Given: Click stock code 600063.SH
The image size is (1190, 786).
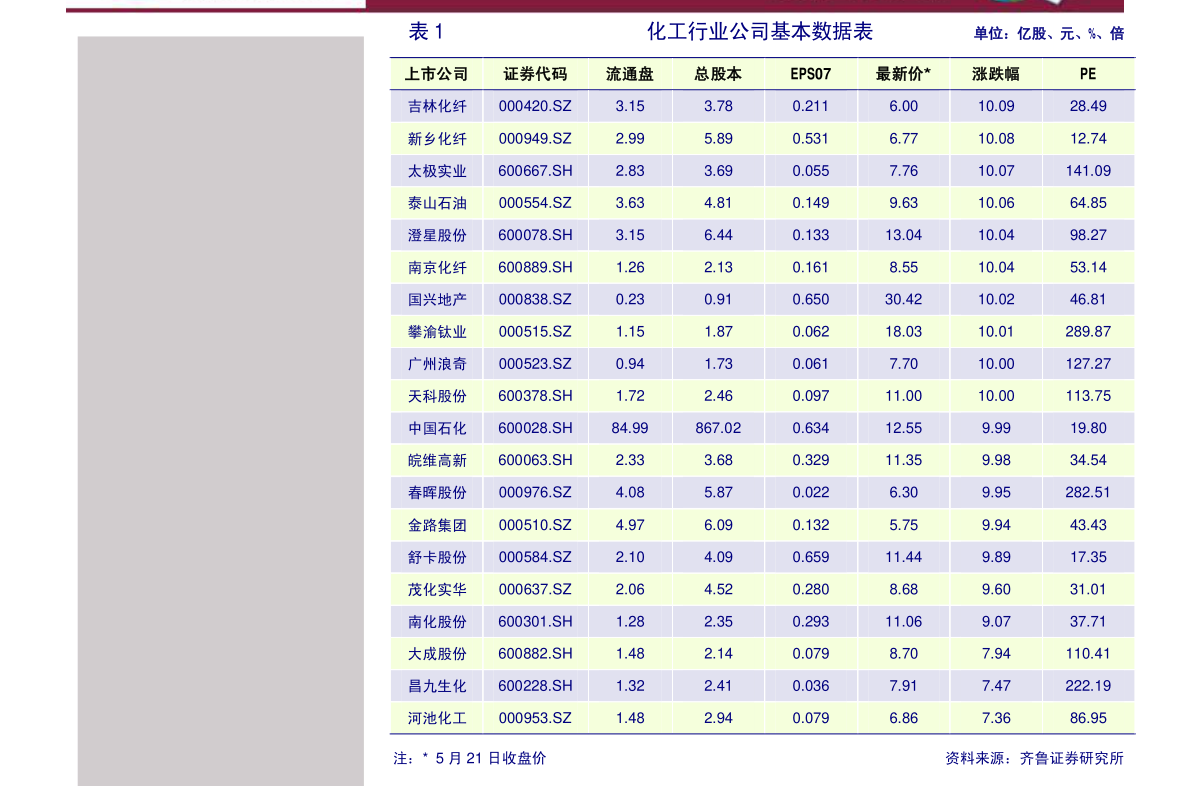Looking at the screenshot, I should (535, 461).
